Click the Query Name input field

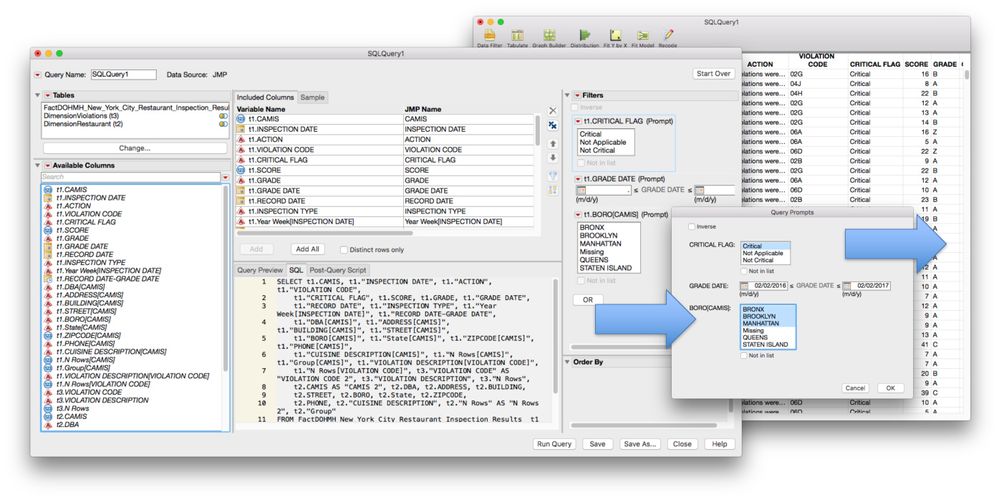pos(124,75)
